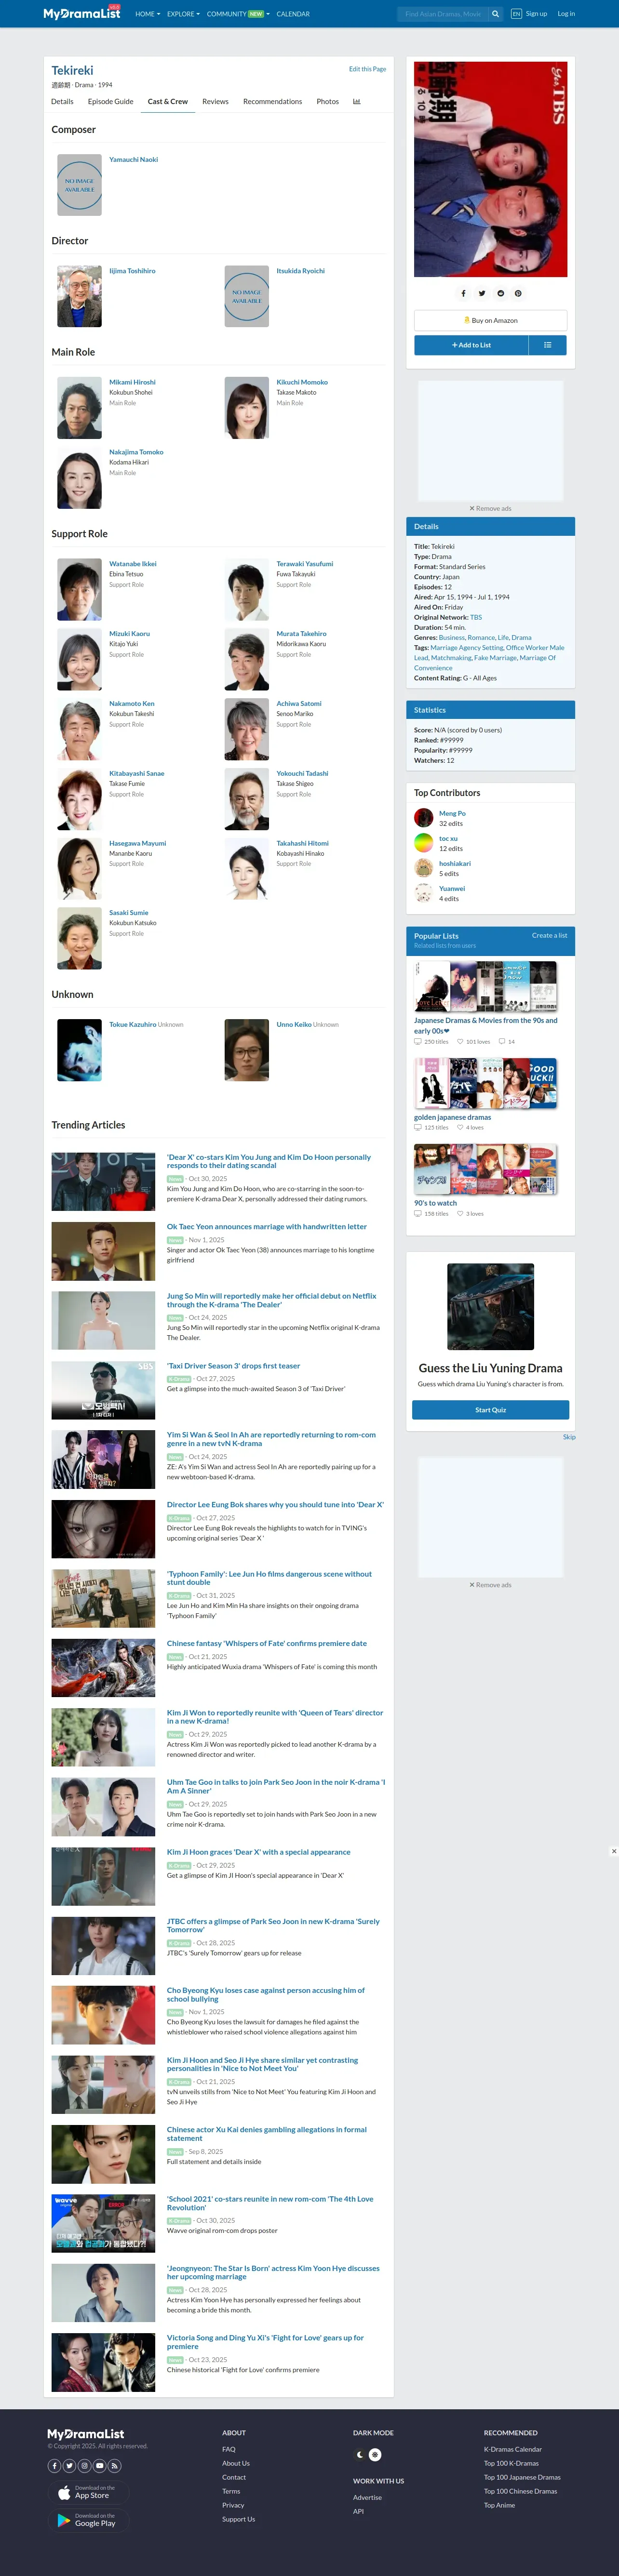Screen dimensions: 619x2576
Task: Open the TBS original network link
Action: [x=476, y=617]
